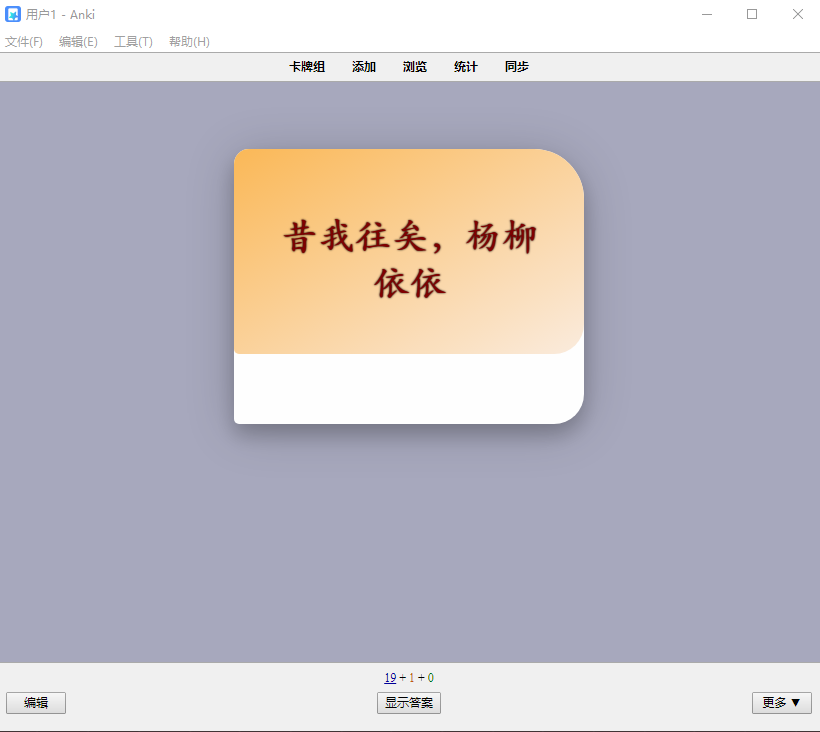Click the card text 昔我往矣，杨柳依依
Screen dimensions: 820x732
409,260
